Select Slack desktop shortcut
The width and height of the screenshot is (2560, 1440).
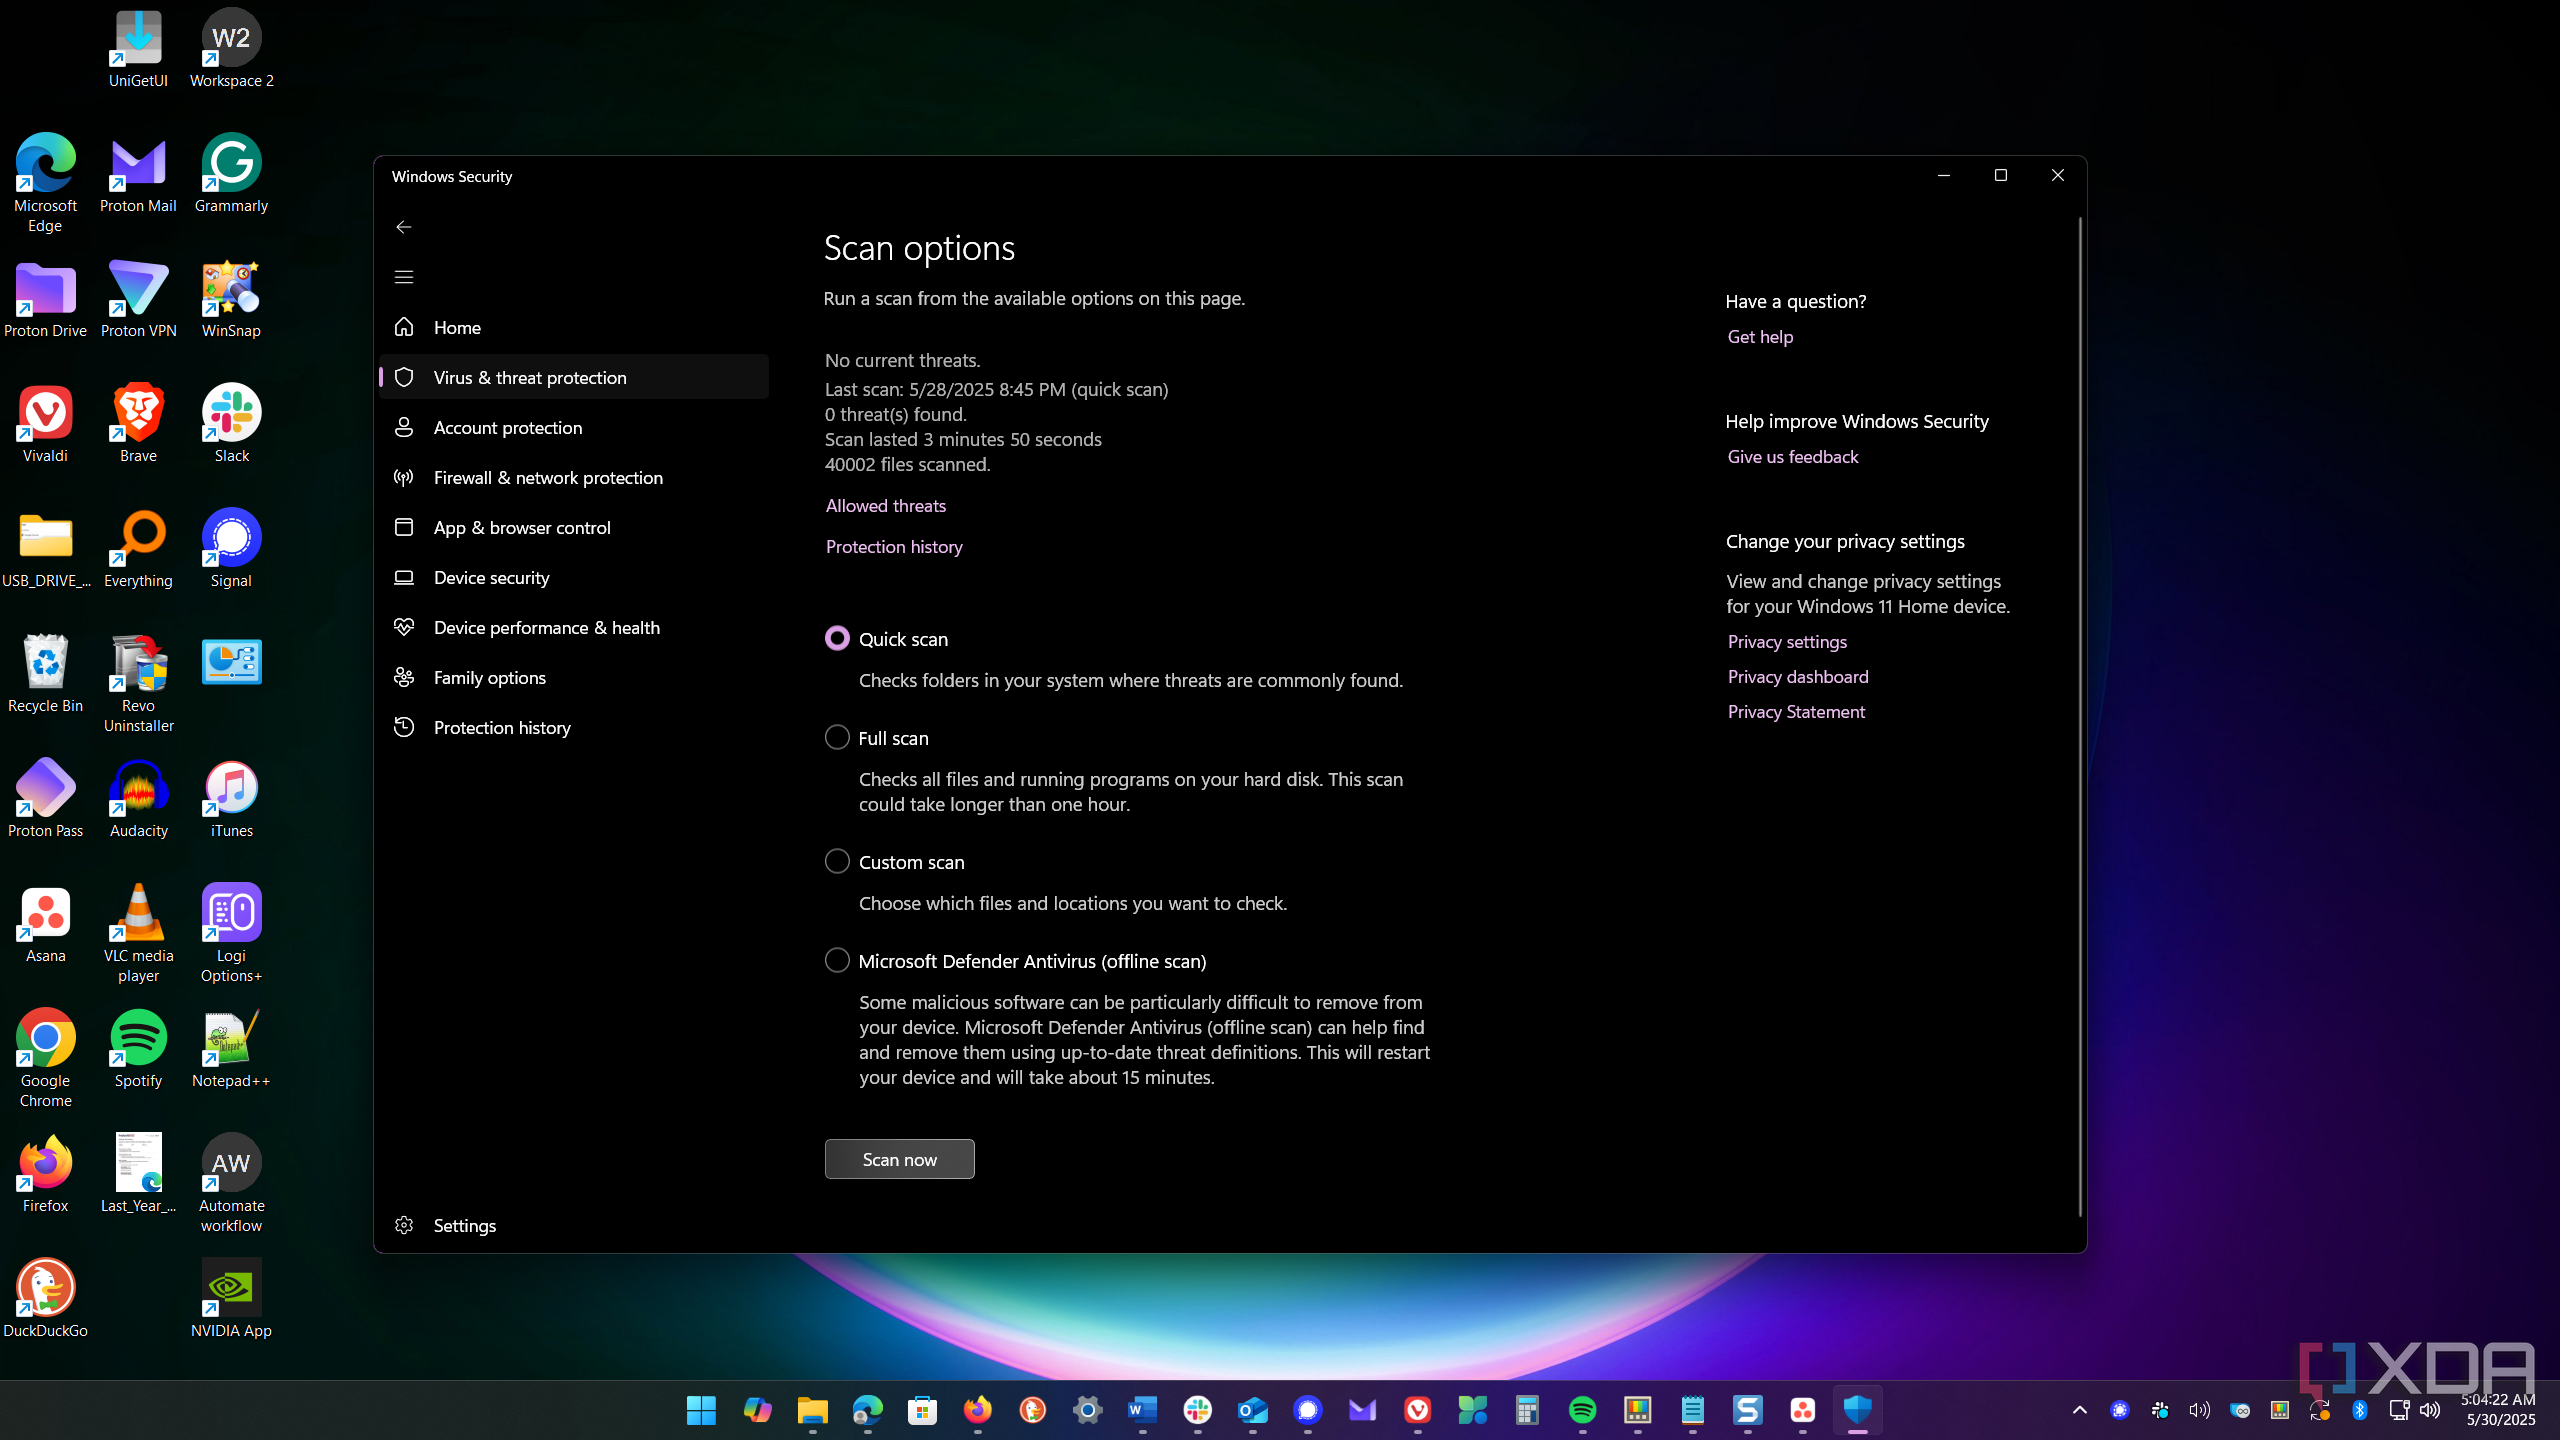(231, 423)
